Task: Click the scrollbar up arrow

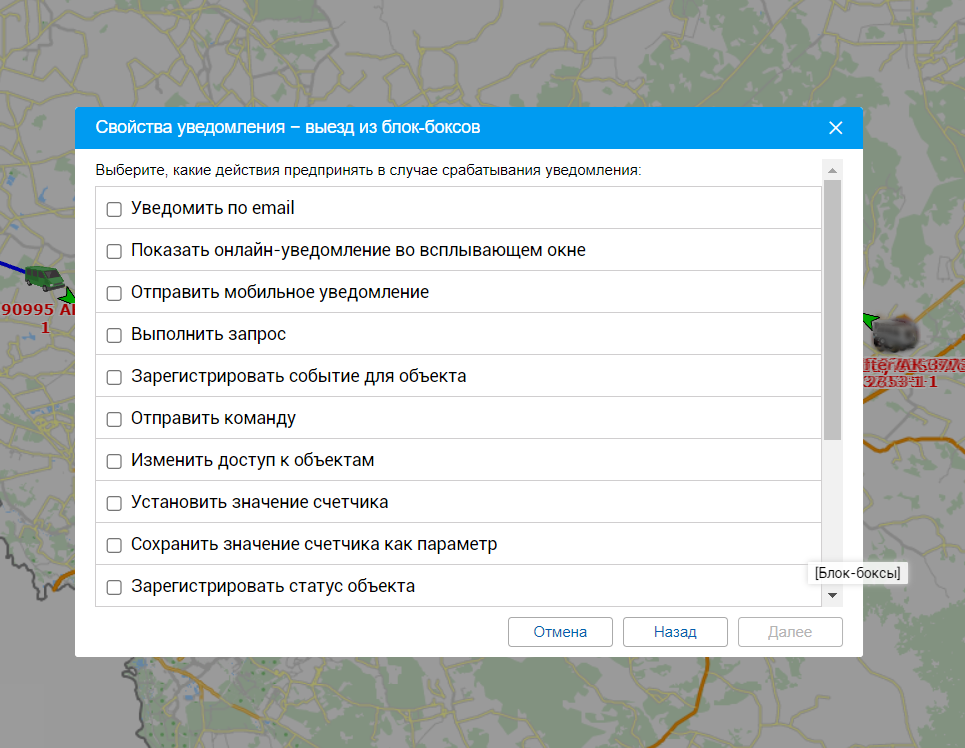Action: [x=832, y=169]
